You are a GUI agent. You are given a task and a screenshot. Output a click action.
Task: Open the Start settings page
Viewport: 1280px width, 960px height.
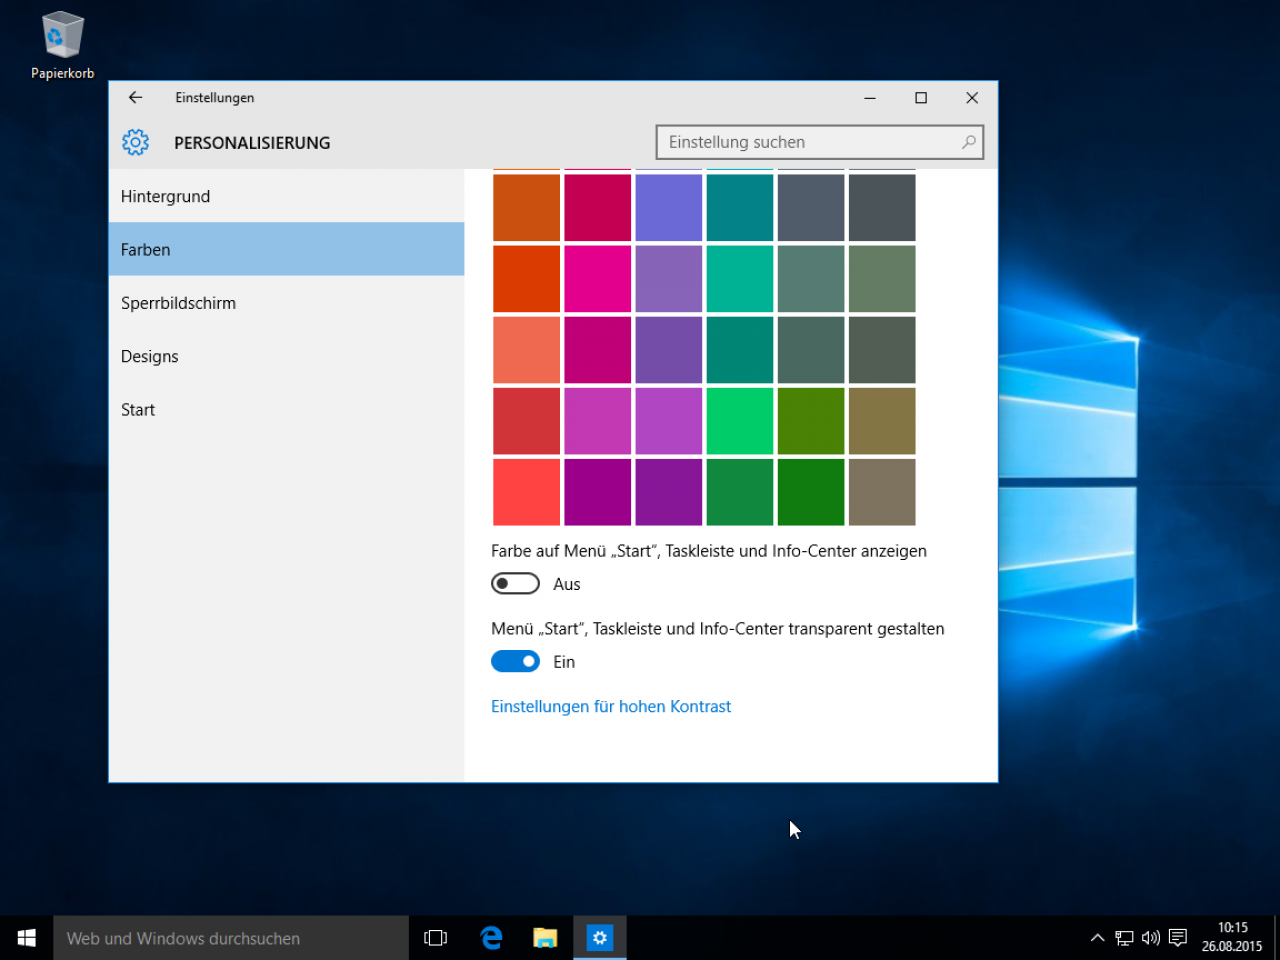click(x=286, y=409)
